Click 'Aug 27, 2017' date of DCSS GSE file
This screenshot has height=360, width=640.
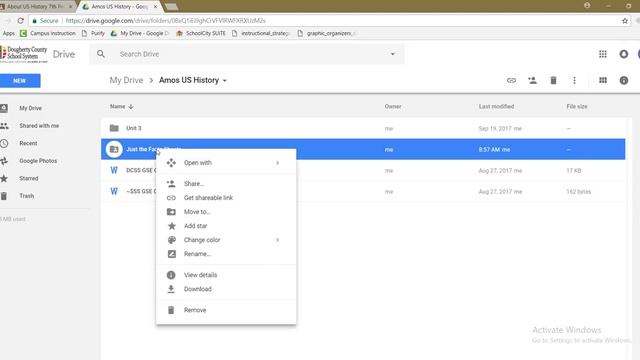pos(495,171)
